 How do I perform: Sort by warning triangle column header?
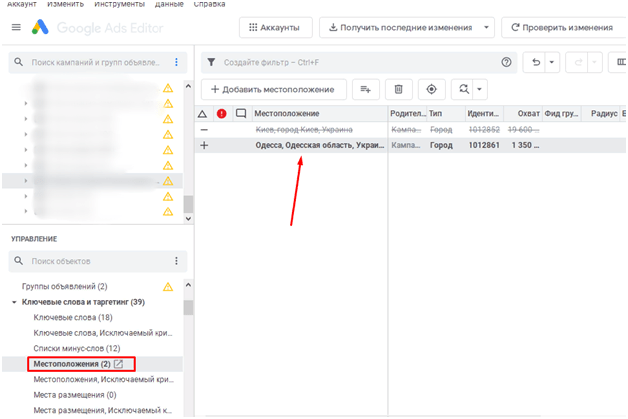[x=203, y=114]
